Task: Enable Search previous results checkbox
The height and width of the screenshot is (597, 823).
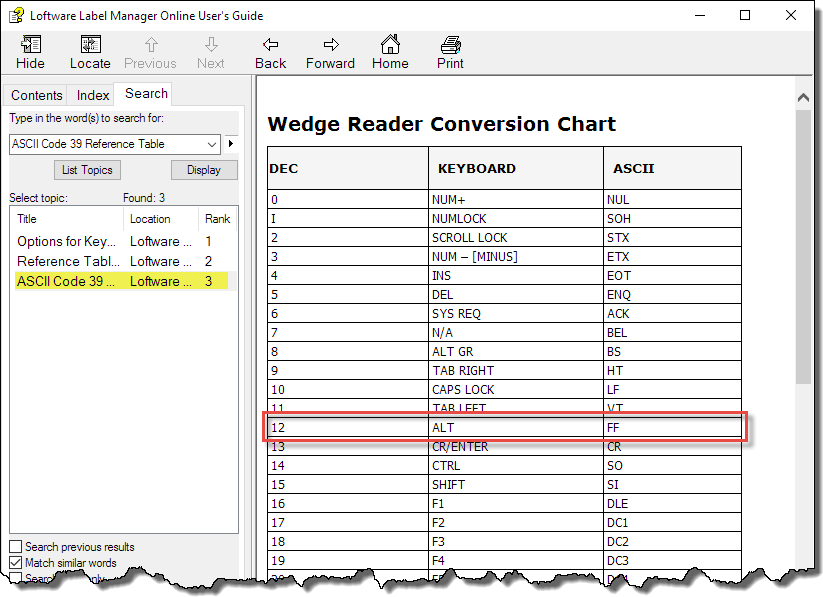Action: 15,547
